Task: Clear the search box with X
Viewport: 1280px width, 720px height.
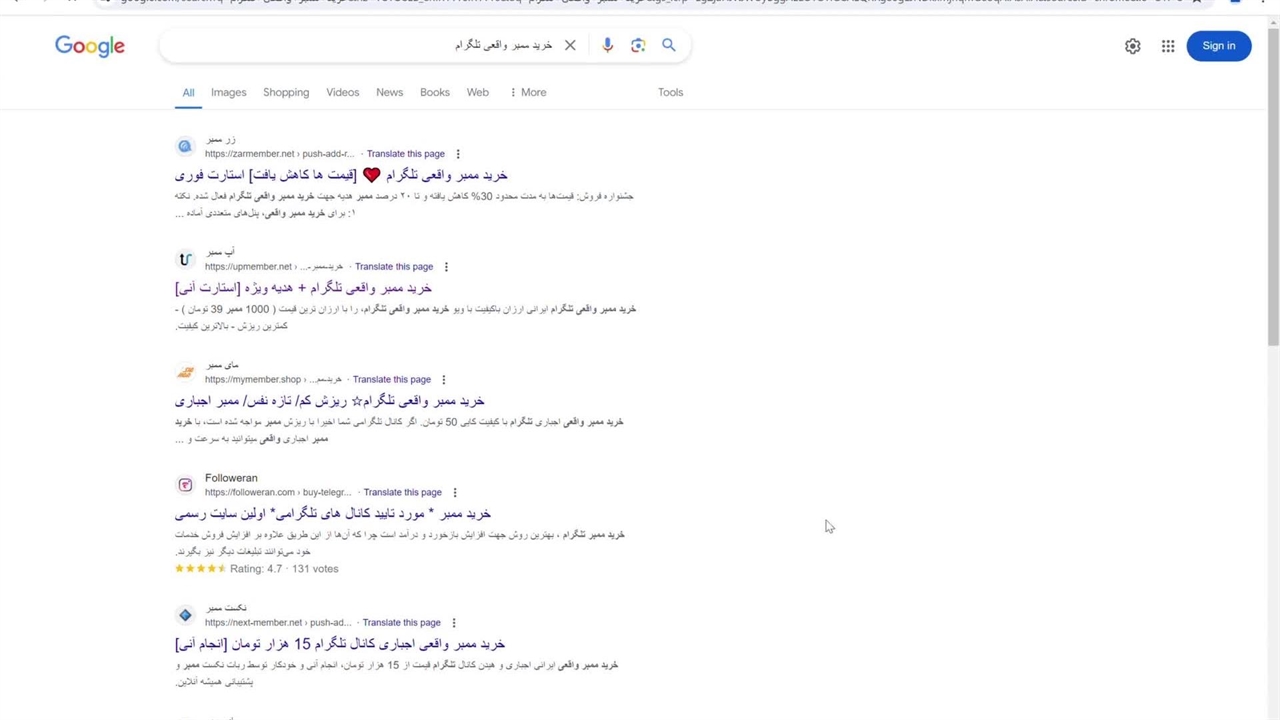Action: click(x=570, y=45)
